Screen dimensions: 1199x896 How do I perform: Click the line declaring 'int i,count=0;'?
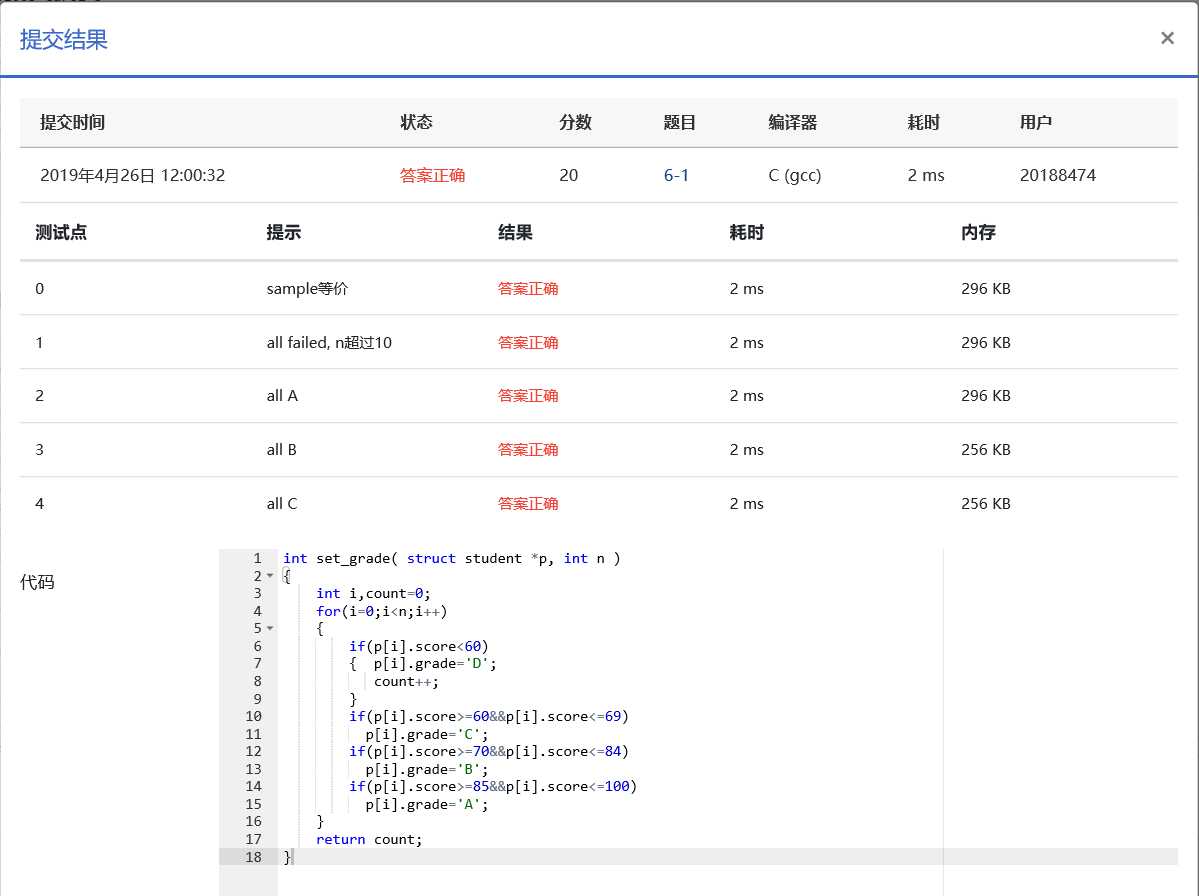(373, 594)
